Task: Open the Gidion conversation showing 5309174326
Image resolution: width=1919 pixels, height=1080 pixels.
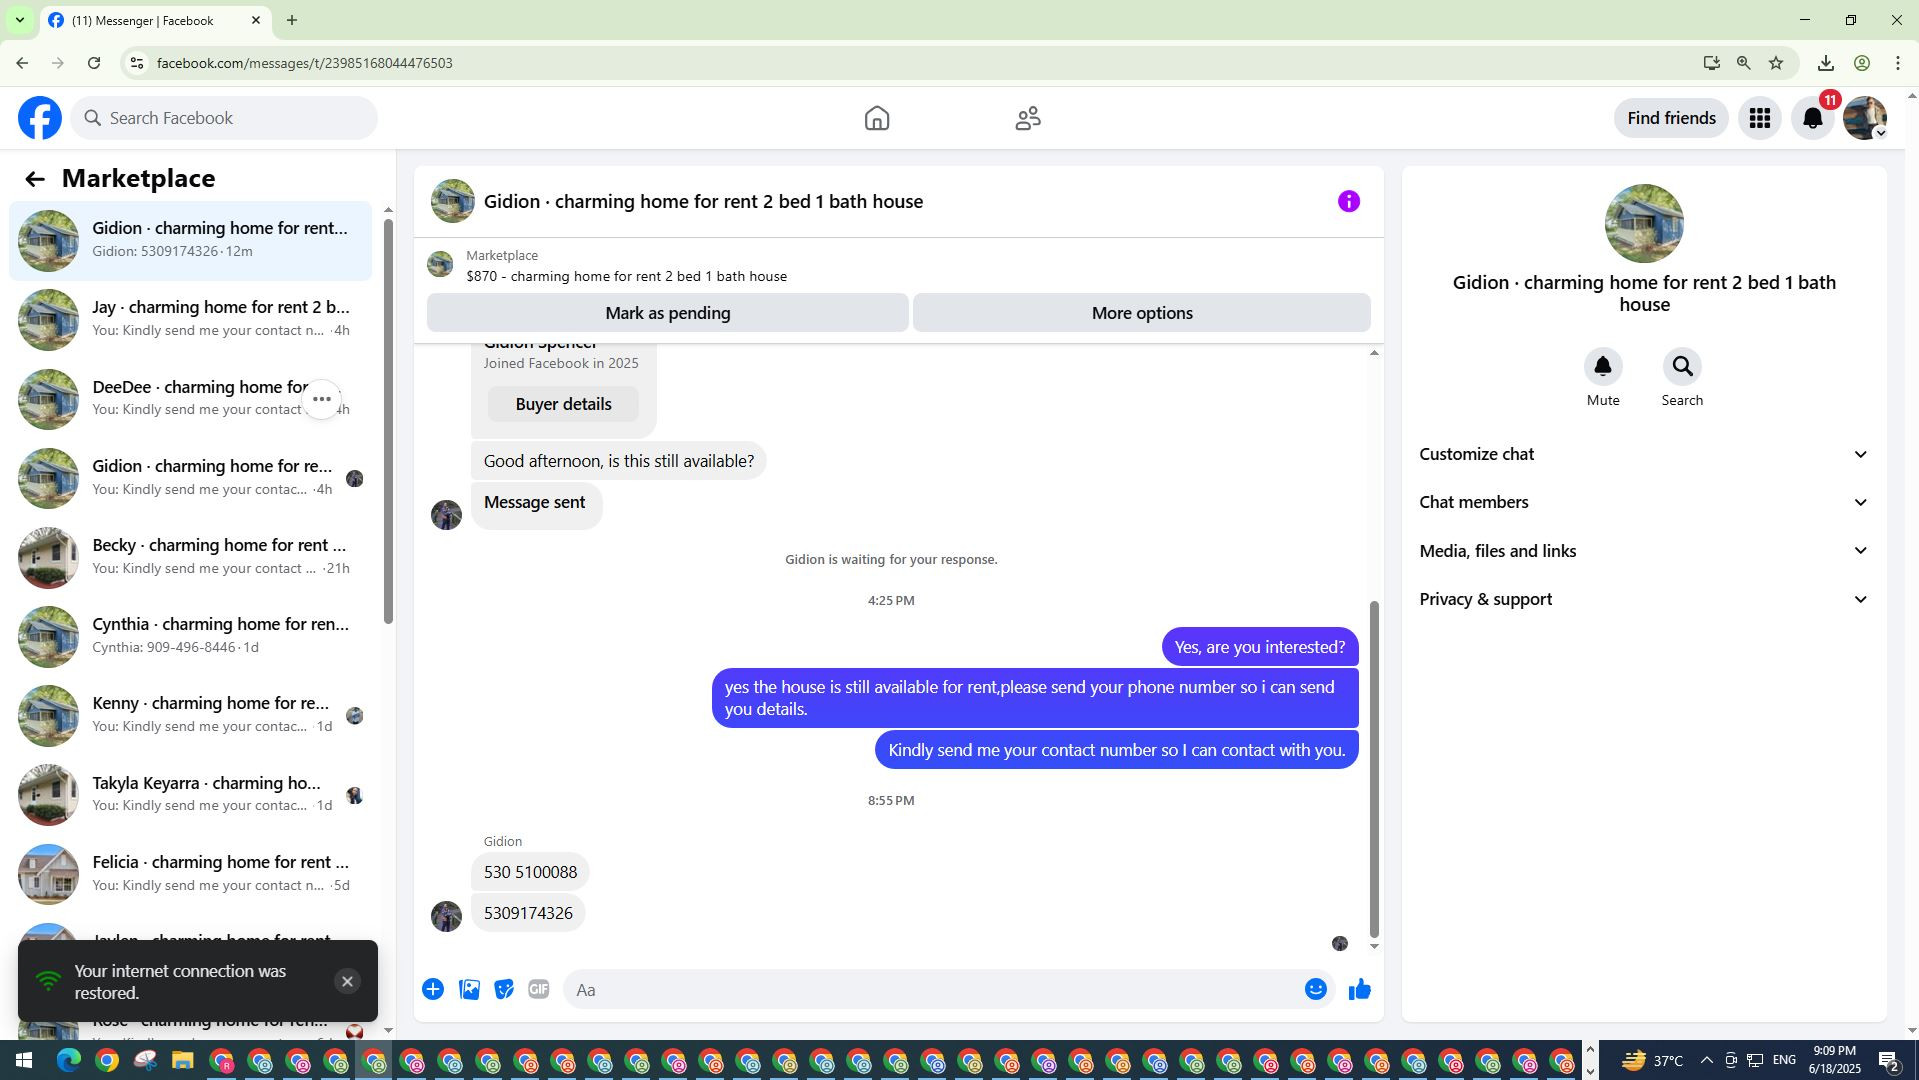Action: (190, 241)
